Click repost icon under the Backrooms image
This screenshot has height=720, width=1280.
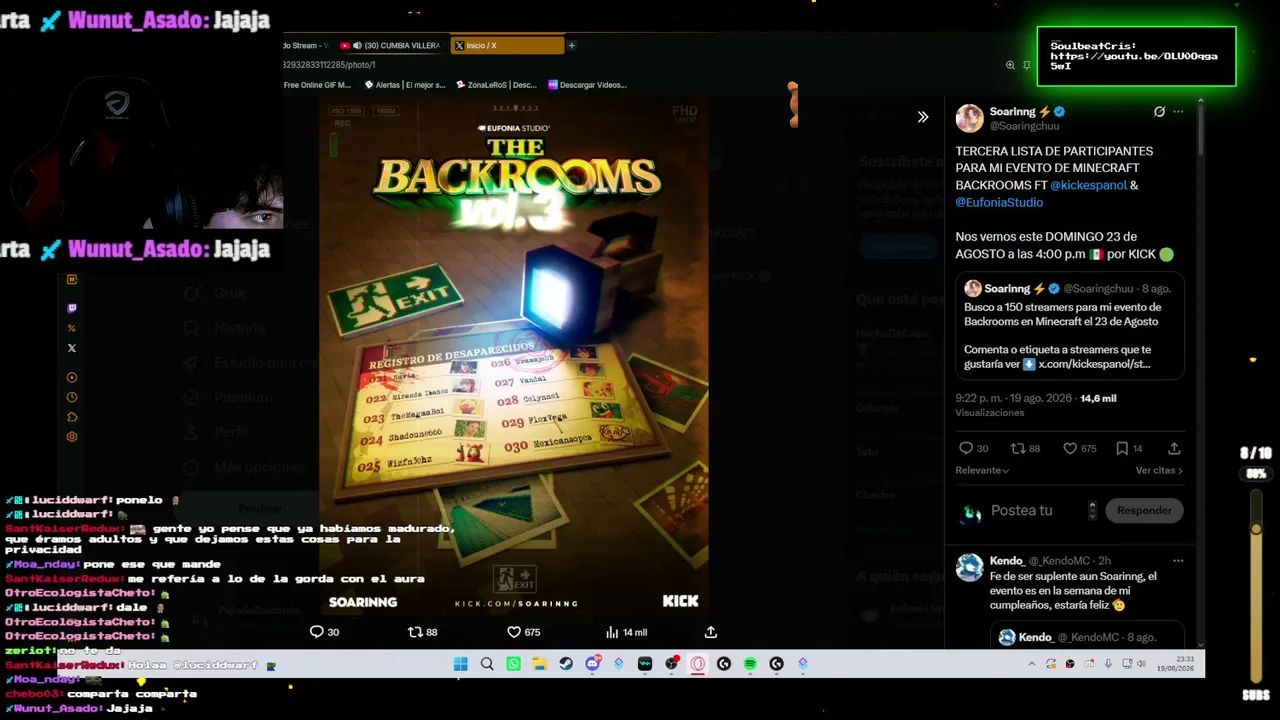click(x=415, y=632)
